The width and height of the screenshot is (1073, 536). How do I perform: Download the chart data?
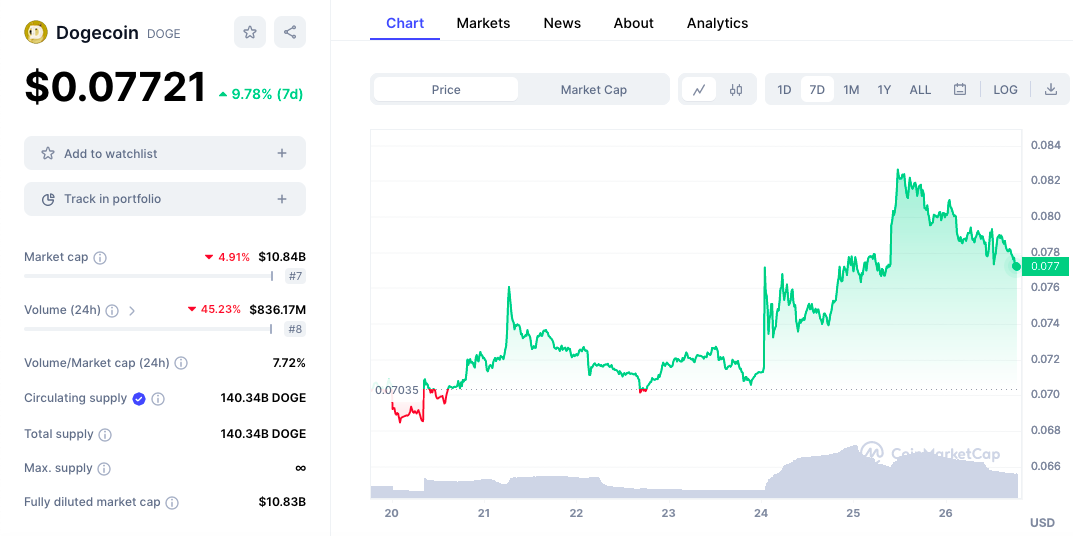[x=1051, y=90]
